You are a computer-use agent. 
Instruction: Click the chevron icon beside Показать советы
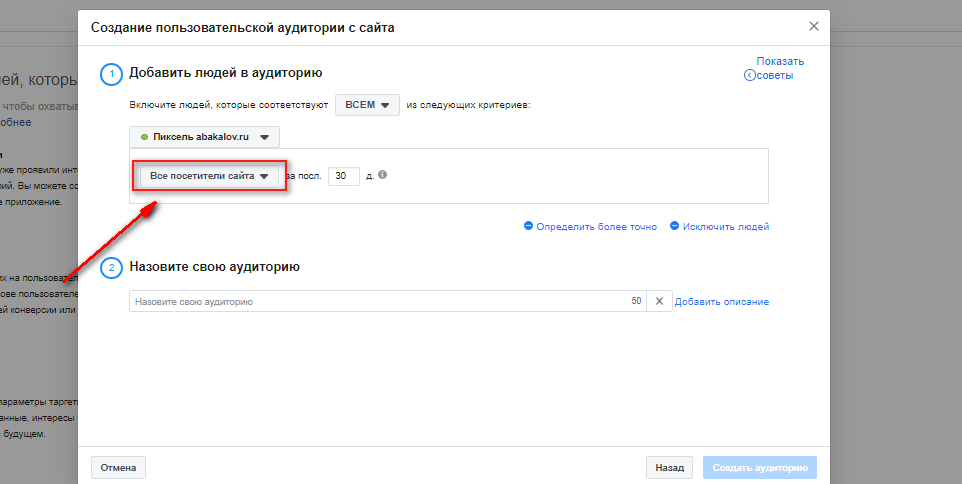(x=748, y=75)
